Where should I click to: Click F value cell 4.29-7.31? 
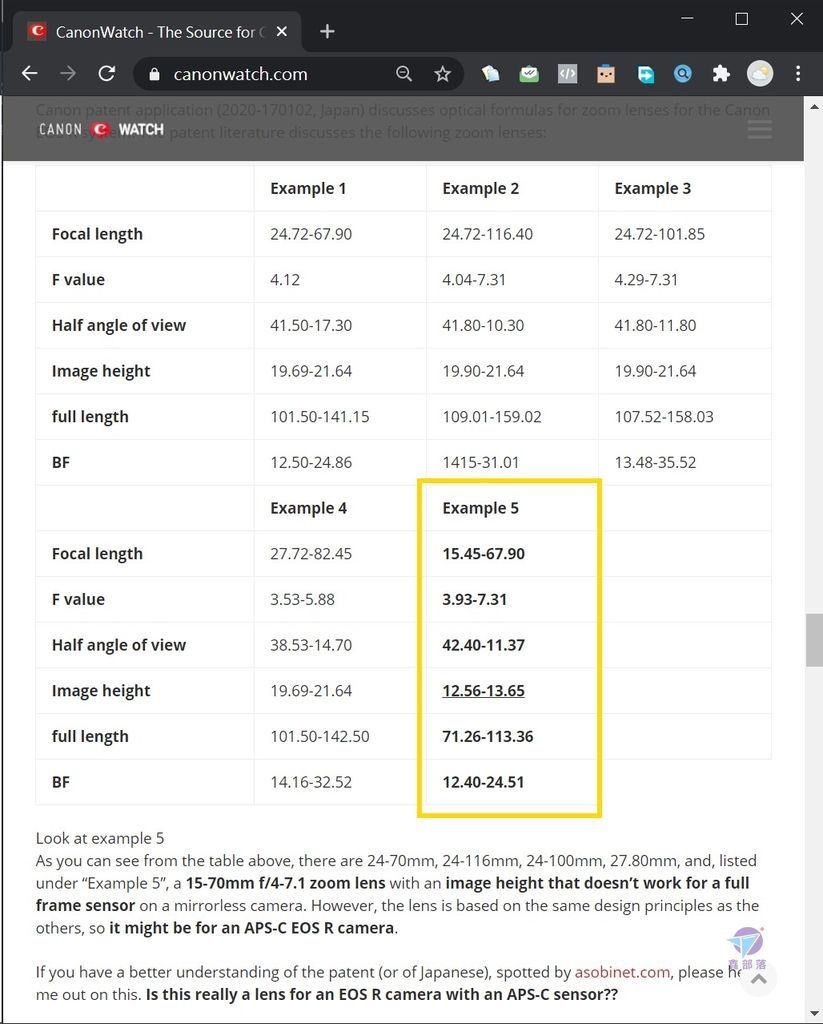click(x=646, y=280)
